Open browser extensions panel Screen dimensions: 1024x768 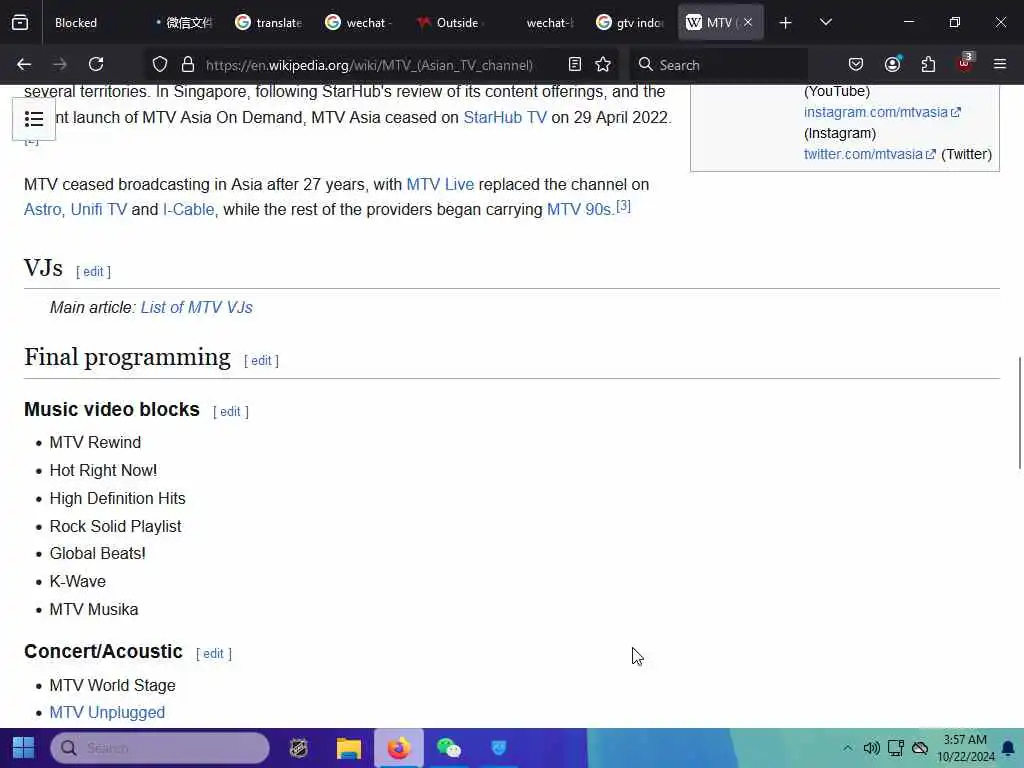tap(928, 65)
